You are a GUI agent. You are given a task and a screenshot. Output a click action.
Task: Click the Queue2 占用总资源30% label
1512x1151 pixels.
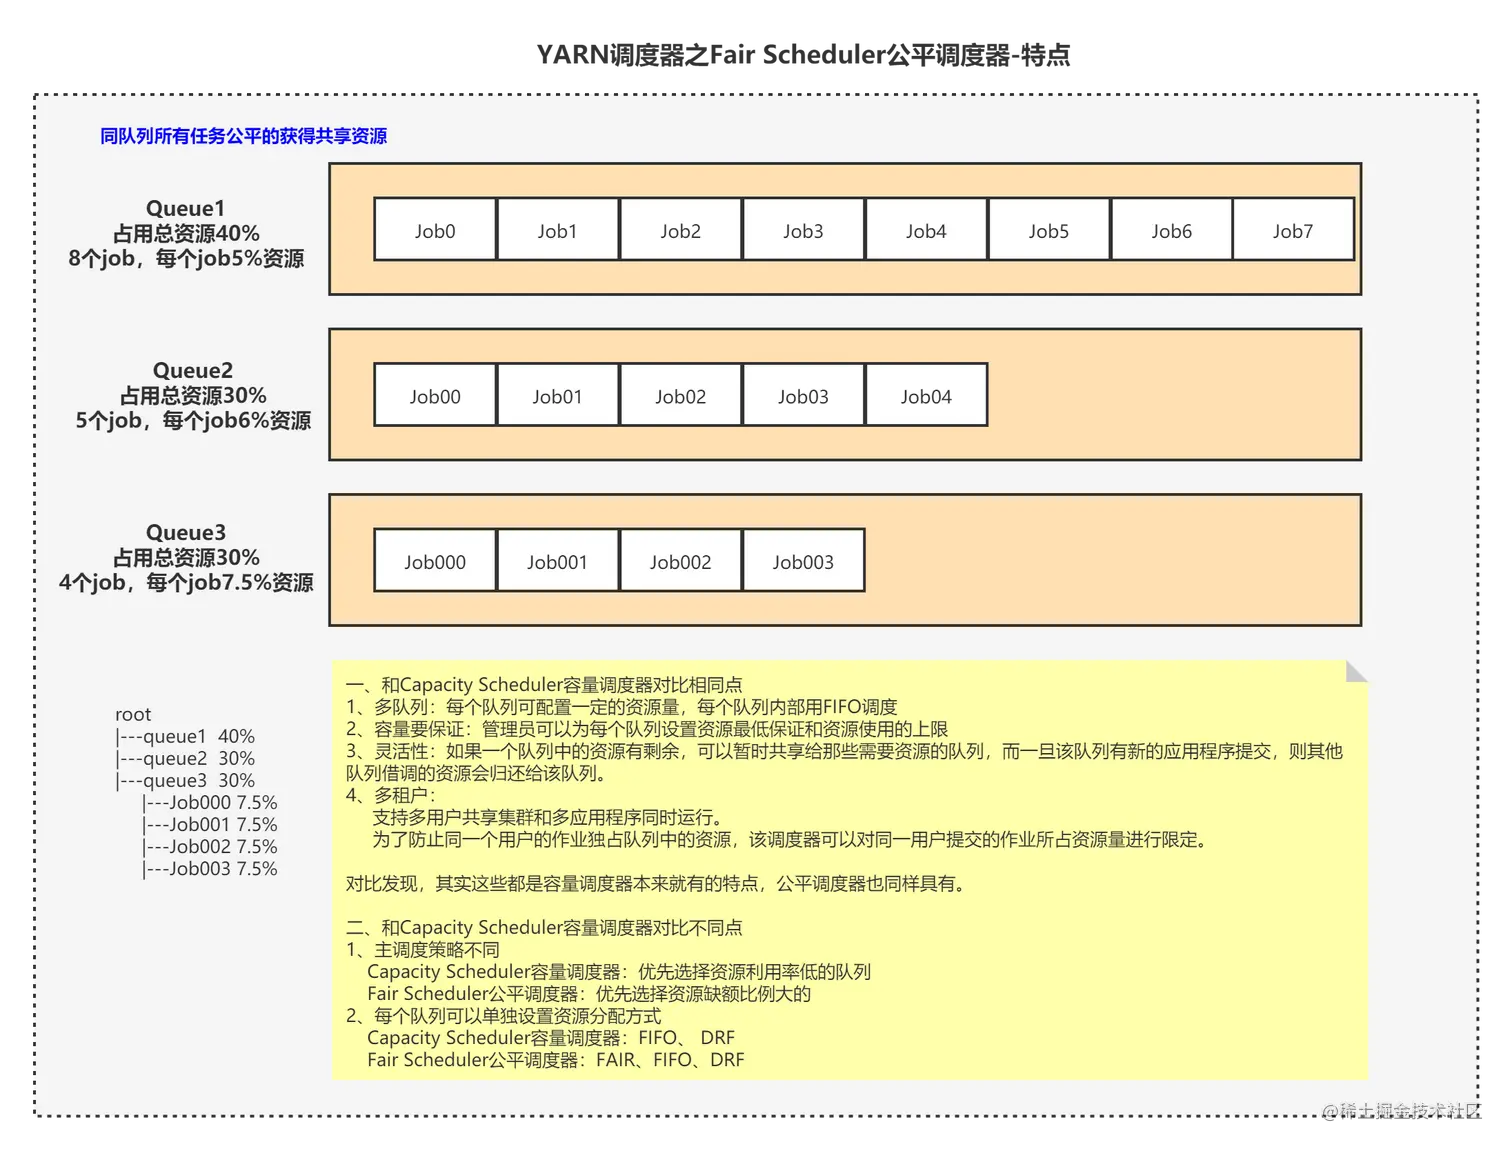[192, 395]
